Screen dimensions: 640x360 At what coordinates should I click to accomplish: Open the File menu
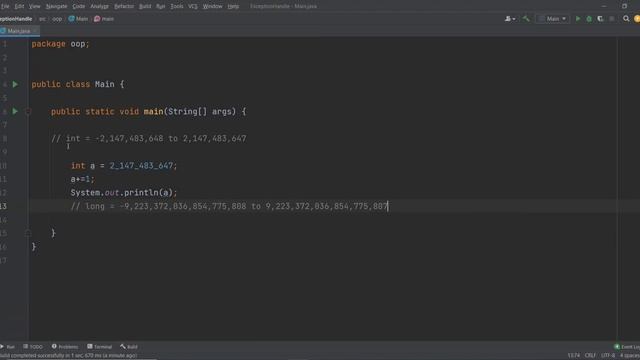(4, 6)
